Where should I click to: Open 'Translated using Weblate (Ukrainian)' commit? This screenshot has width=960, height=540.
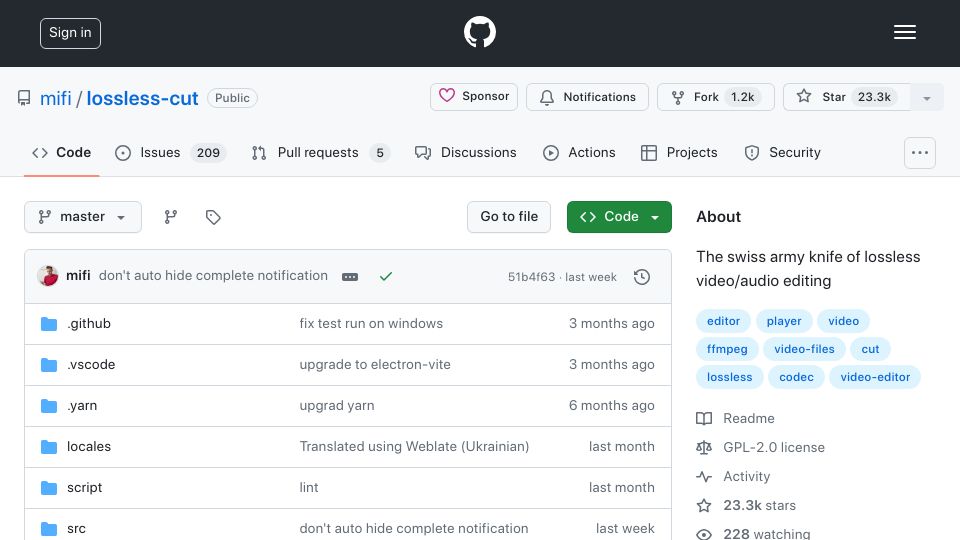pyautogui.click(x=414, y=446)
